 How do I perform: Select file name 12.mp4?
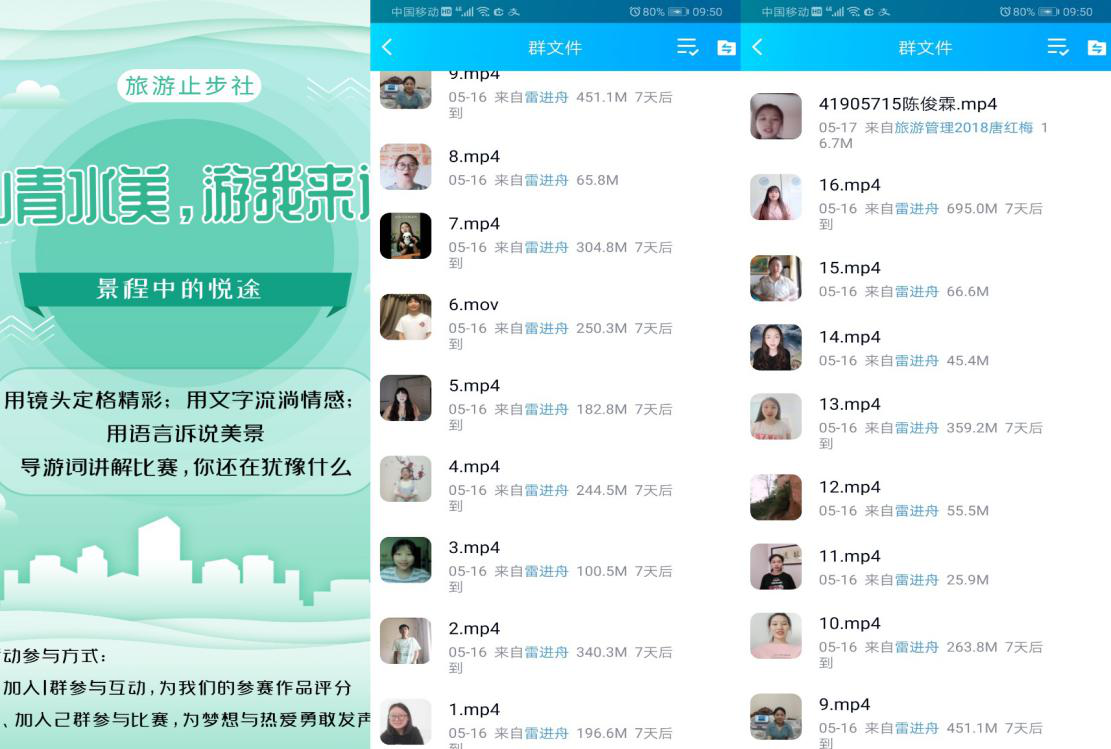click(x=850, y=487)
